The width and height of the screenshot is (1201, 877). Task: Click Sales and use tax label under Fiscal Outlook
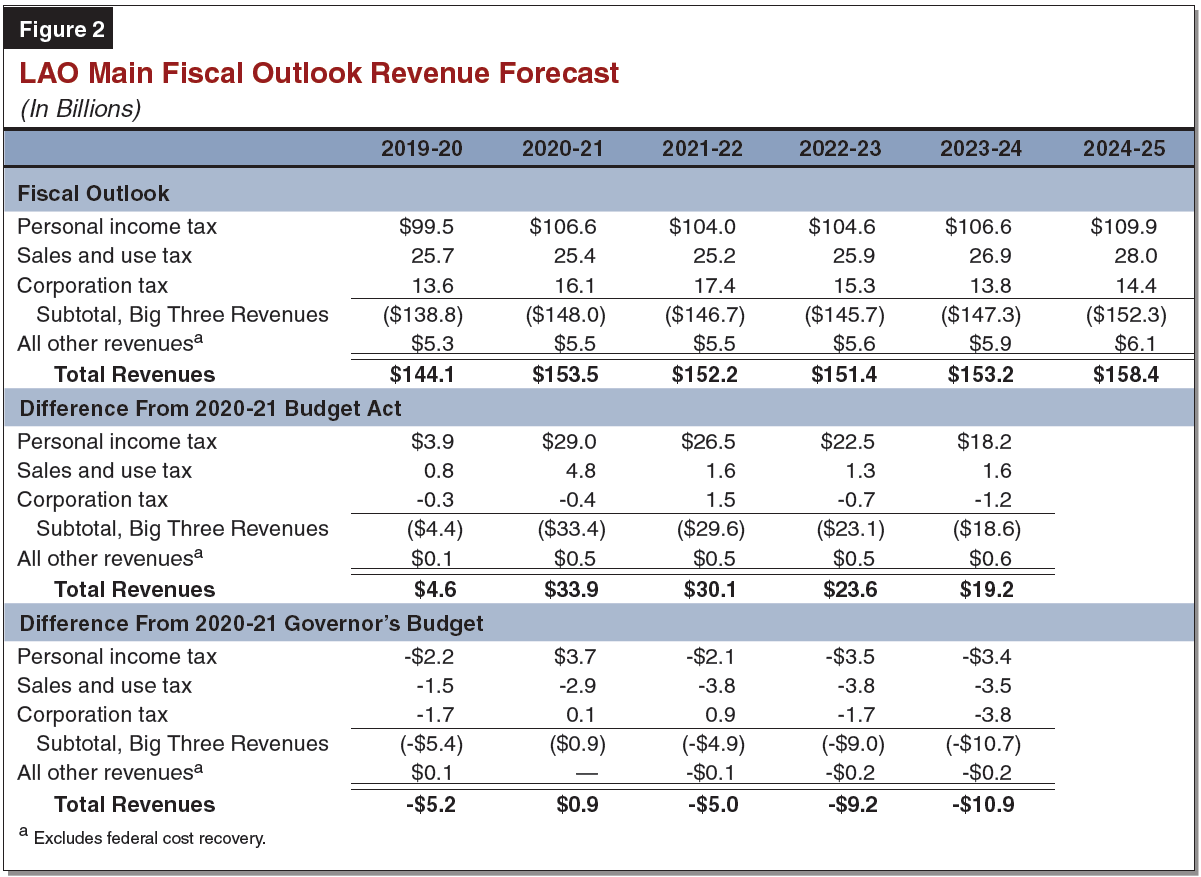104,256
